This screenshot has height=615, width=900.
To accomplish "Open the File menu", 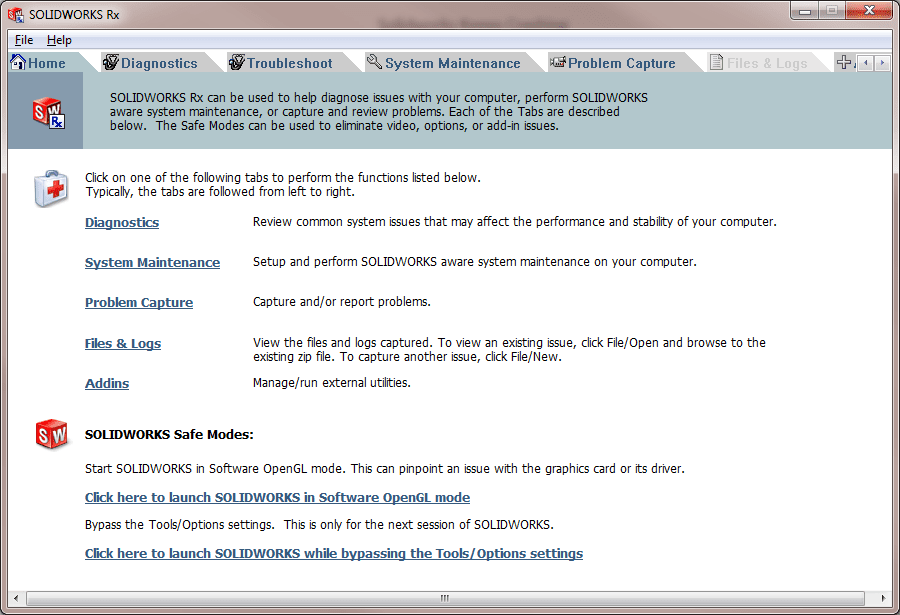I will (x=24, y=40).
